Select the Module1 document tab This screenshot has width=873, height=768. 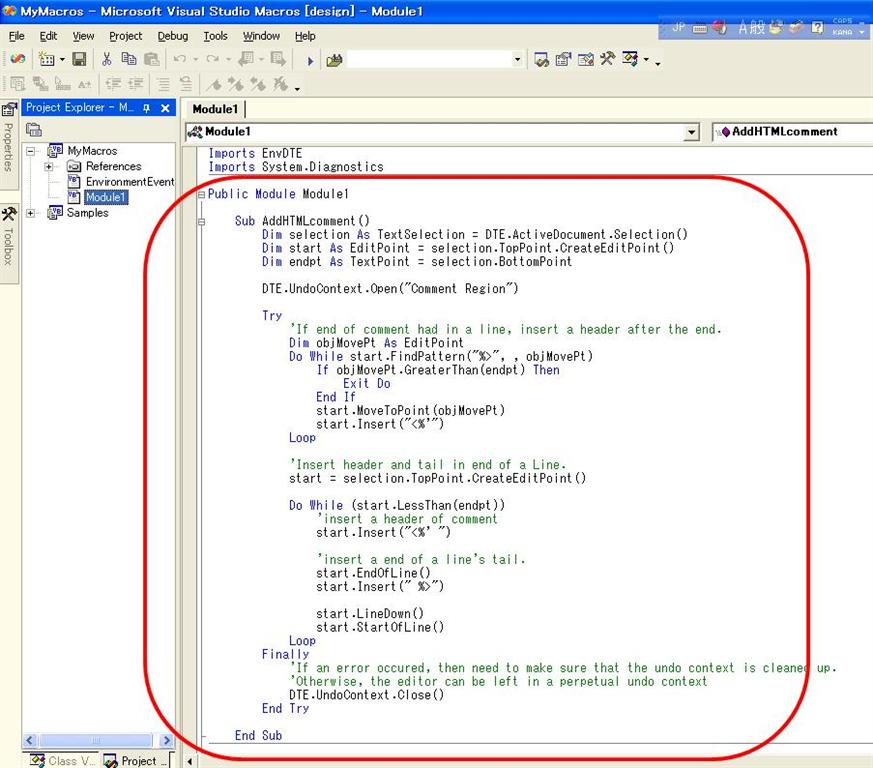[x=215, y=109]
